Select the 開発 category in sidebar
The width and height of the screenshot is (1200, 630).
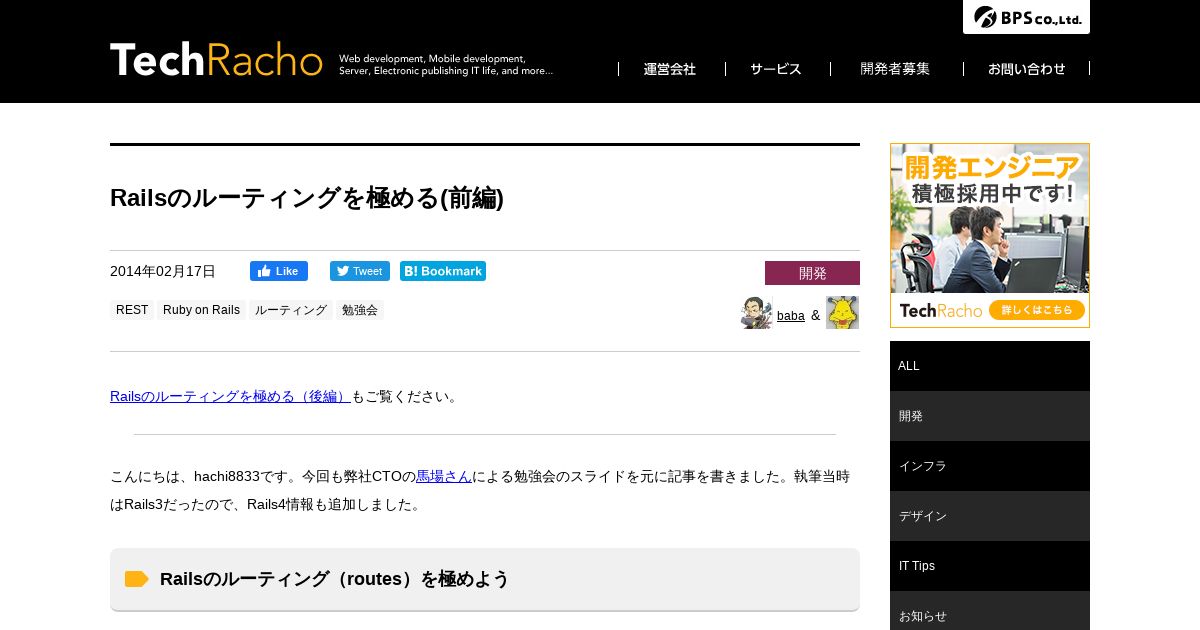click(990, 416)
